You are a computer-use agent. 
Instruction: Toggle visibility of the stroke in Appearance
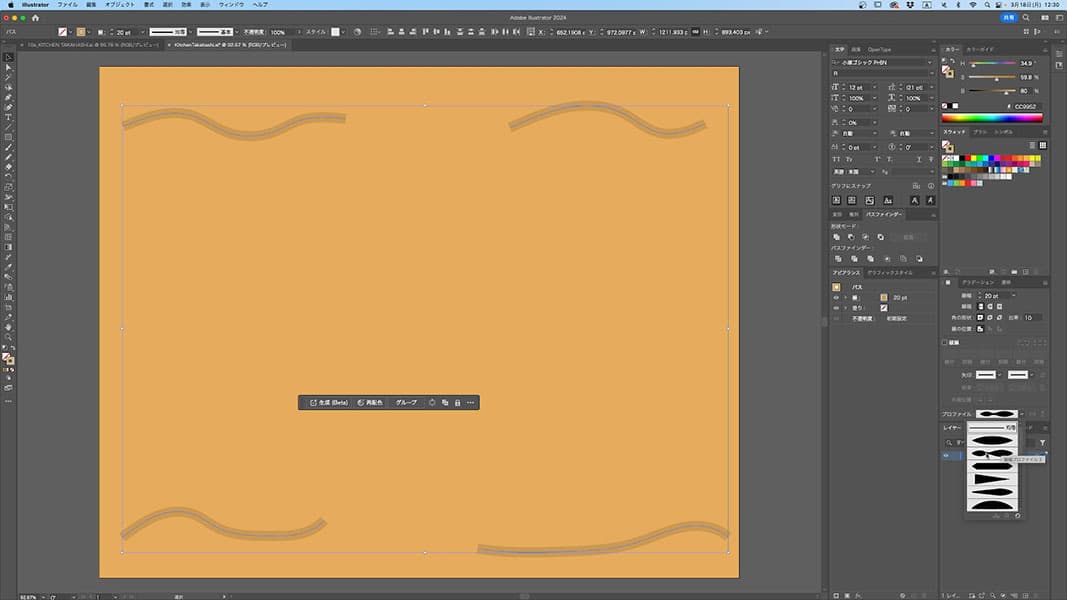(x=836, y=297)
